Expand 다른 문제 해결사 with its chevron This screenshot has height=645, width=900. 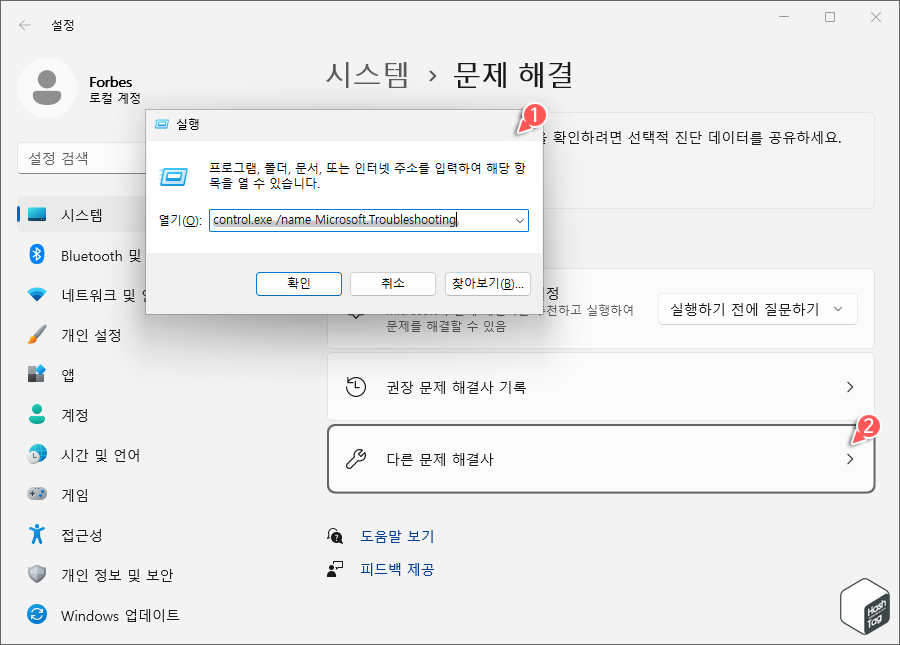[x=850, y=460]
